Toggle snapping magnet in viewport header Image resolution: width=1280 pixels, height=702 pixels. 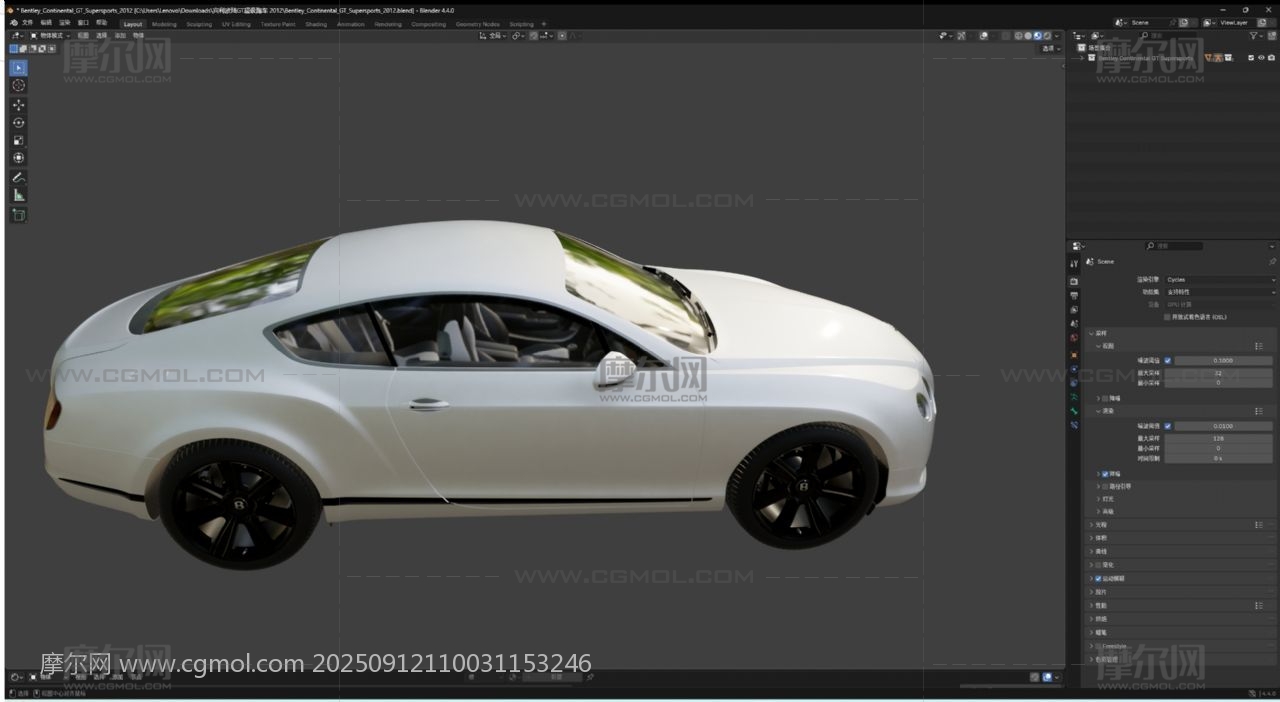point(533,35)
